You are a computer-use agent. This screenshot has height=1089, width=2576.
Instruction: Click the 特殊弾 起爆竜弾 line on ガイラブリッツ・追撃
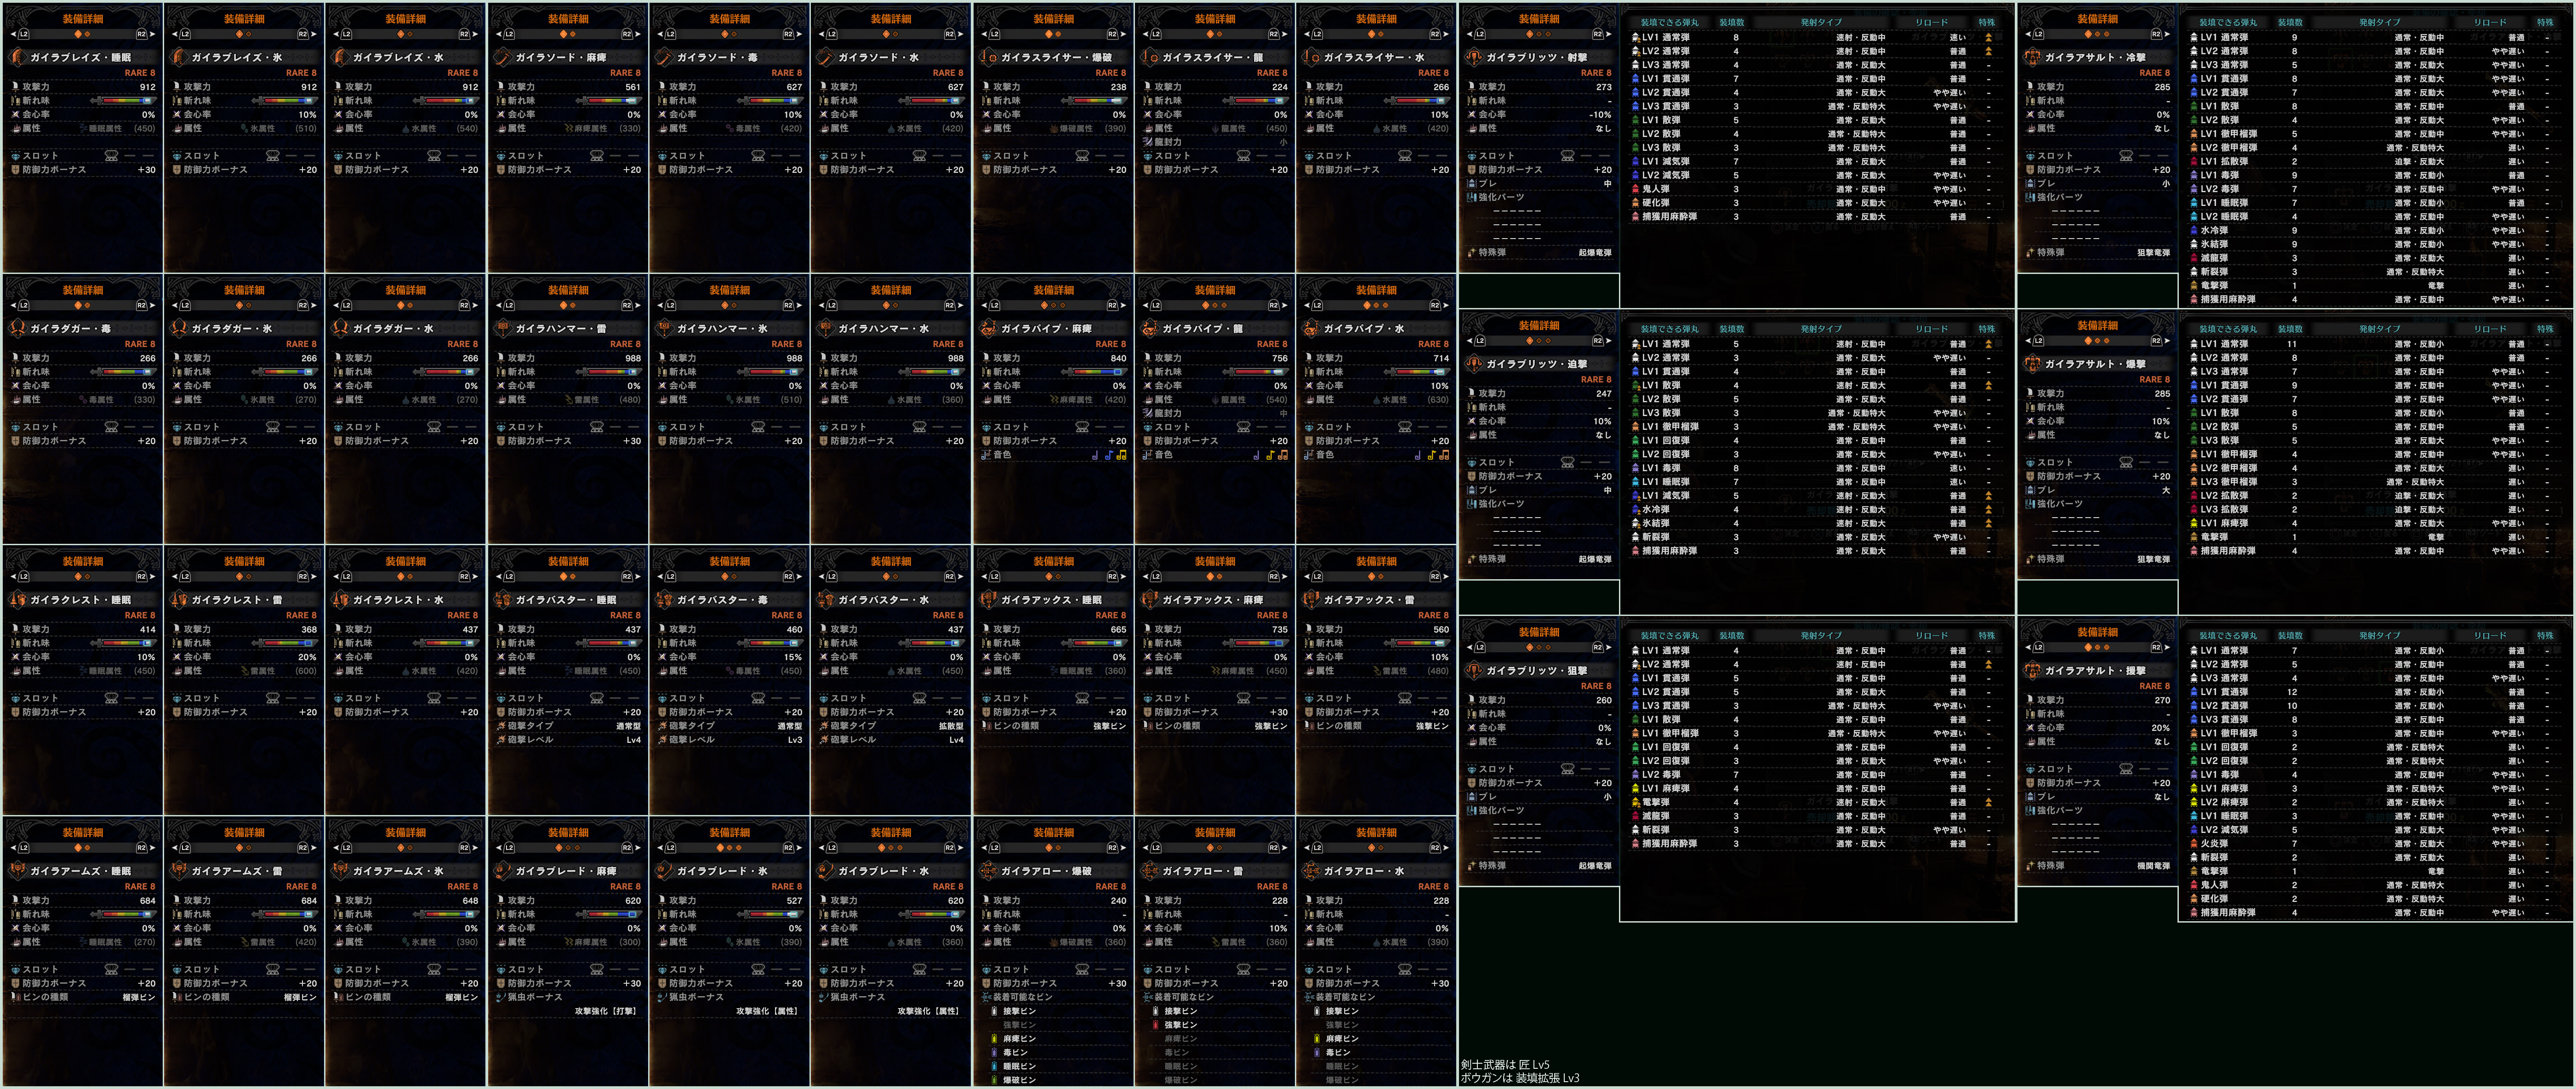click(1539, 560)
